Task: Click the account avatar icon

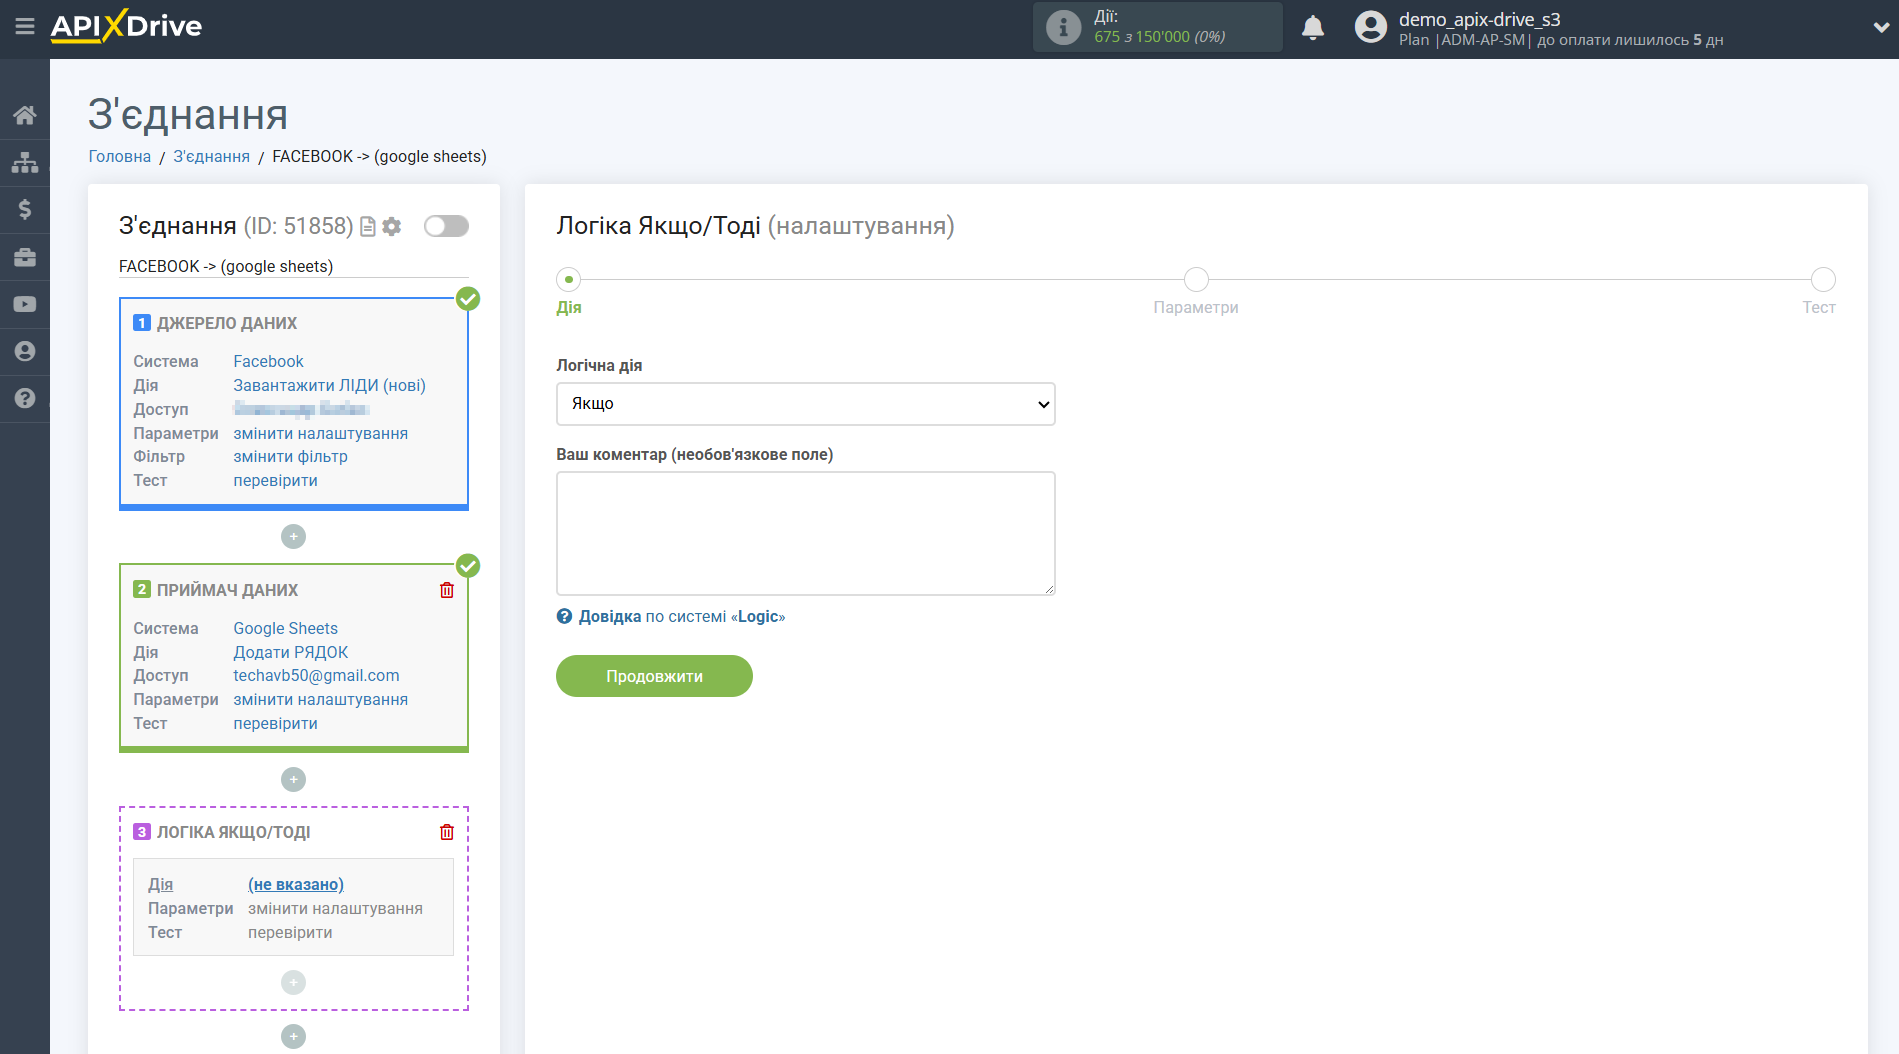Action: [x=1370, y=27]
